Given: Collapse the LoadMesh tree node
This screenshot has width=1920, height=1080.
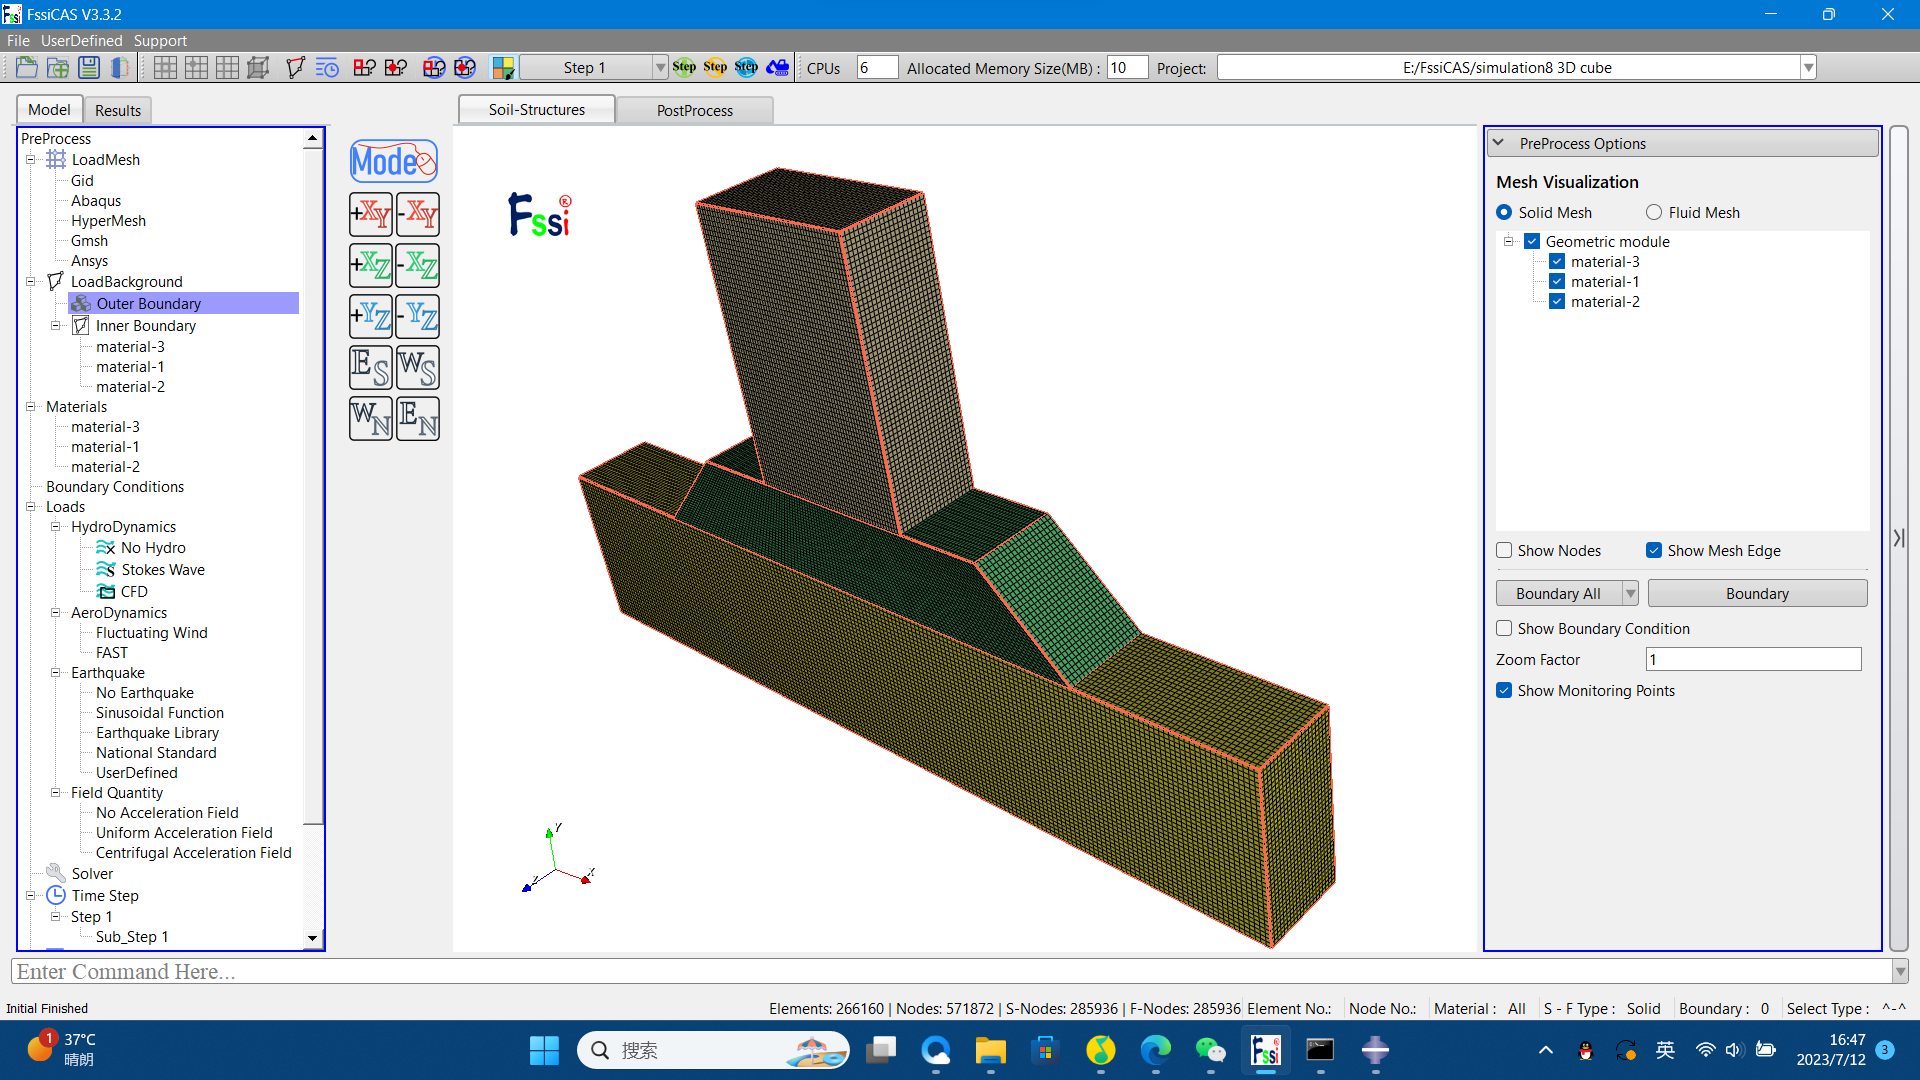Looking at the screenshot, I should tap(30, 159).
